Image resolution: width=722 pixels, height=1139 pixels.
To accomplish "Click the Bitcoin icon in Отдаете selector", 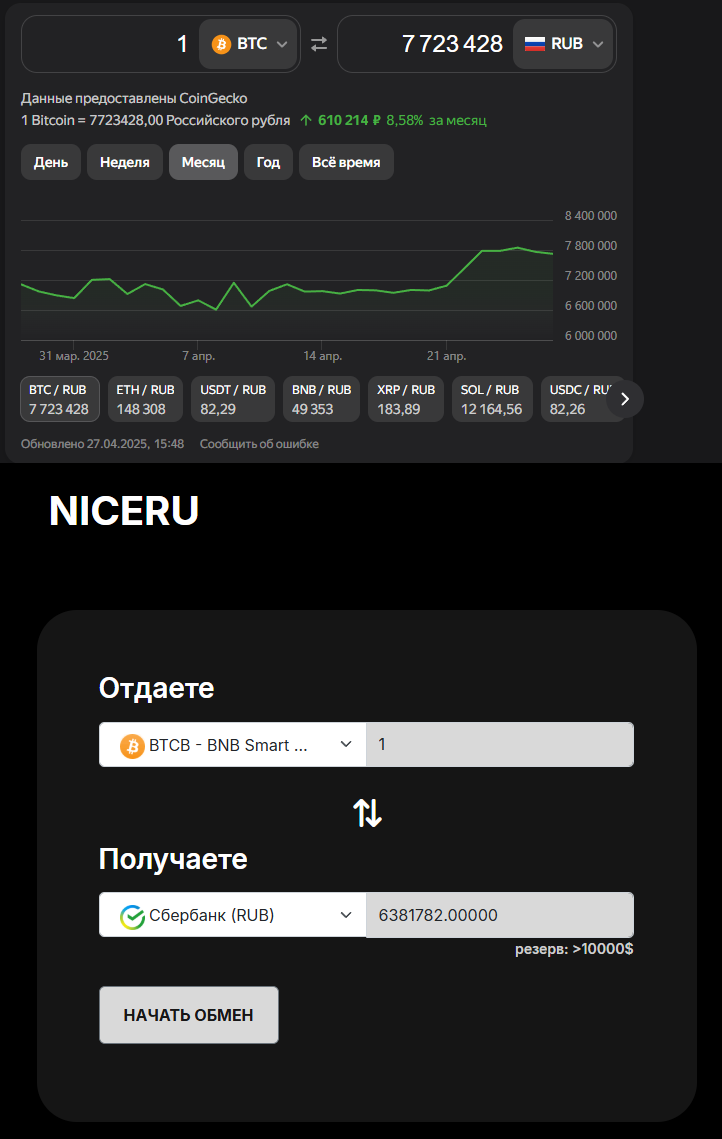I will click(132, 746).
